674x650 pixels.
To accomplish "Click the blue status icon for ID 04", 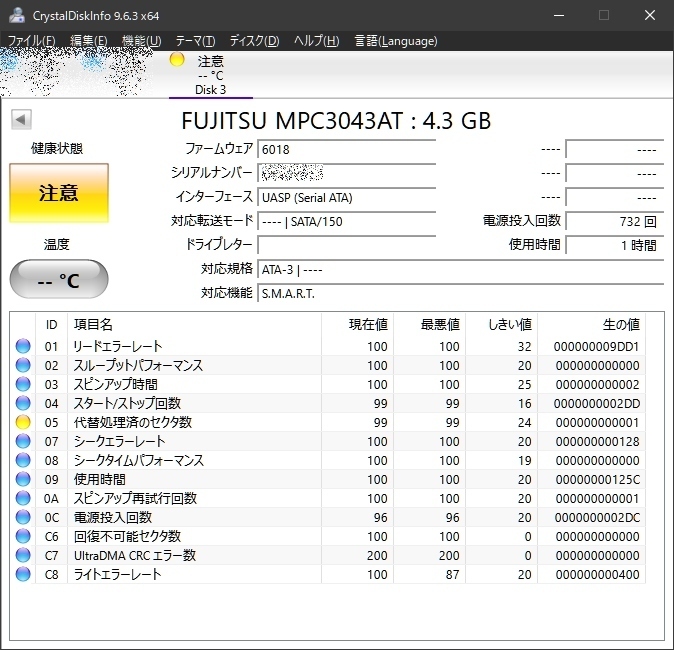I will click(23, 403).
